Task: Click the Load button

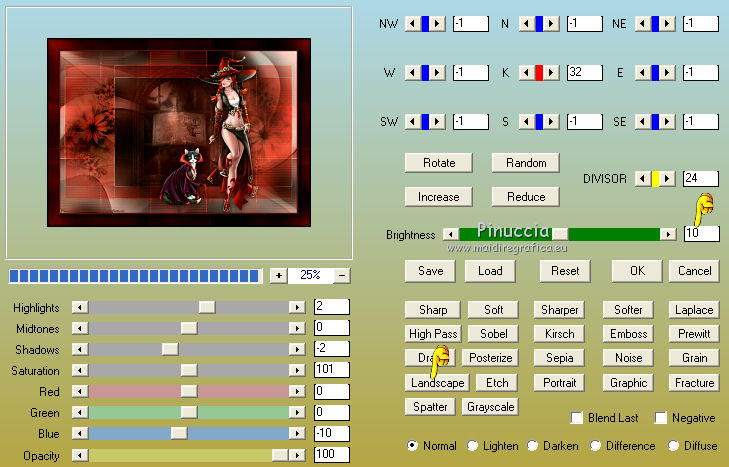Action: [x=490, y=271]
